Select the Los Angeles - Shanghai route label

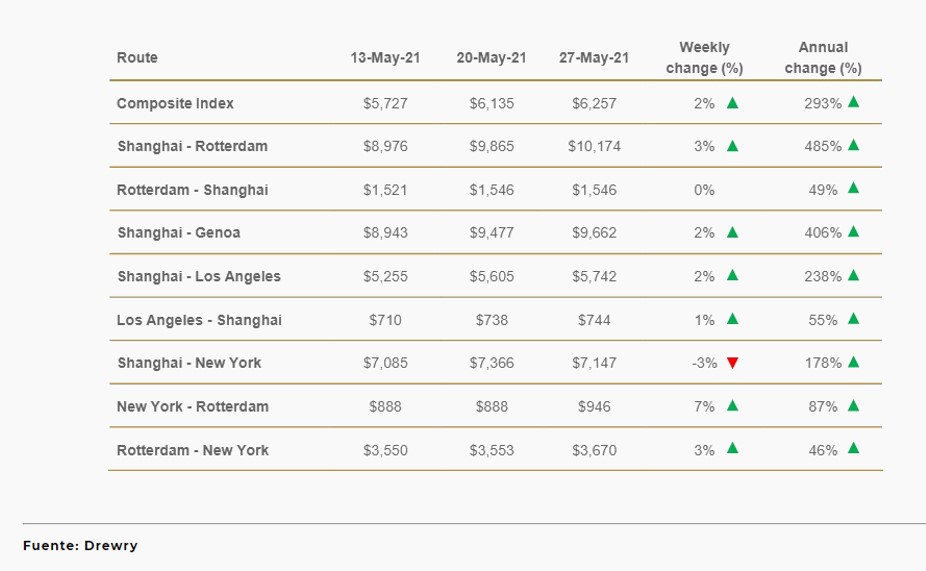[x=199, y=320]
